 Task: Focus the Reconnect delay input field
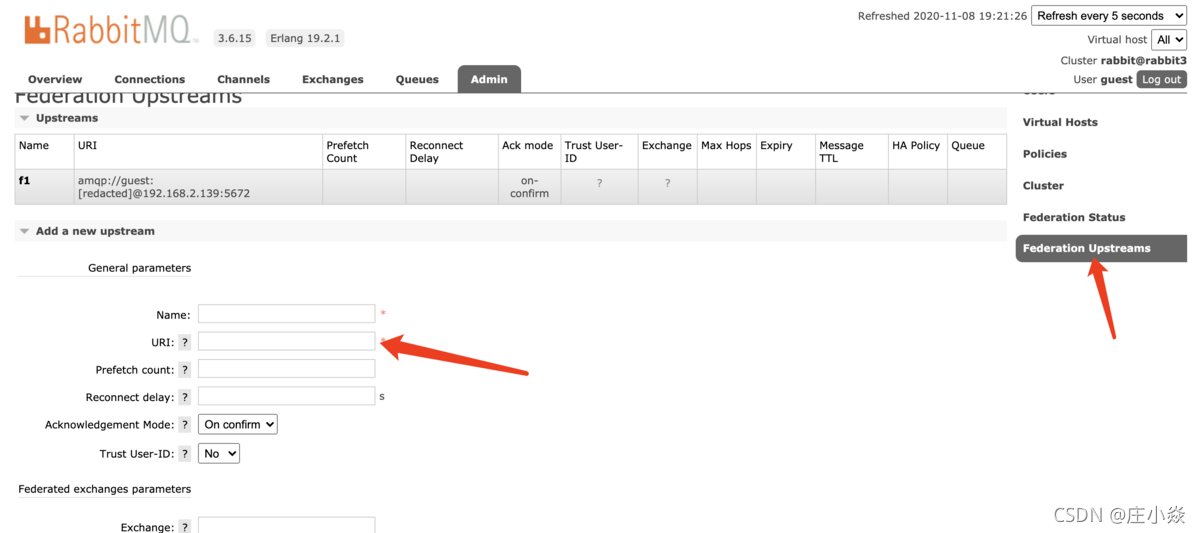point(286,396)
